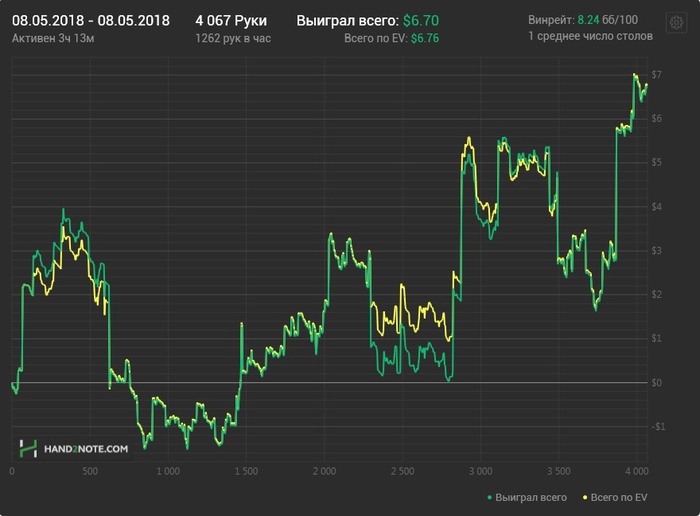This screenshot has height=516, width=700.
Task: Click the 'Винрейт: 8.24 бб/100' stat
Action: pos(583,20)
